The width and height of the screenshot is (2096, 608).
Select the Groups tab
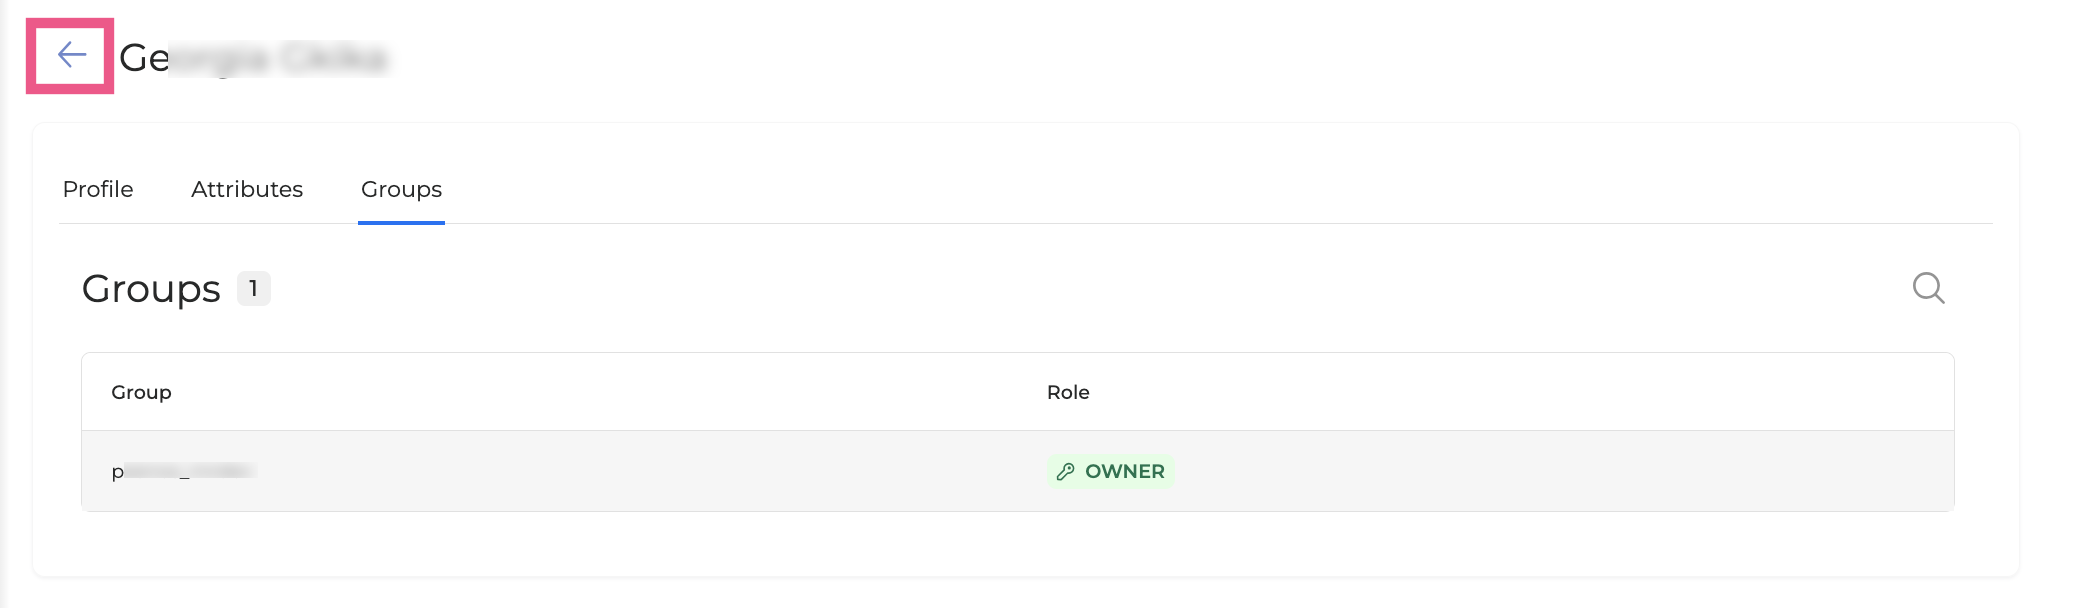click(x=401, y=189)
